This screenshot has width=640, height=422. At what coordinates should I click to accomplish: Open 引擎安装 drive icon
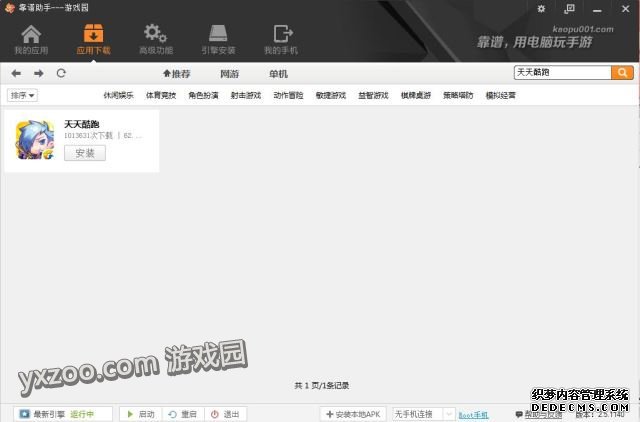coord(218,40)
